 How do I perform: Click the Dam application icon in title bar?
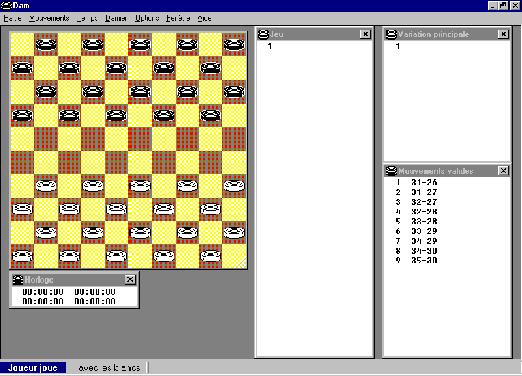click(x=6, y=5)
